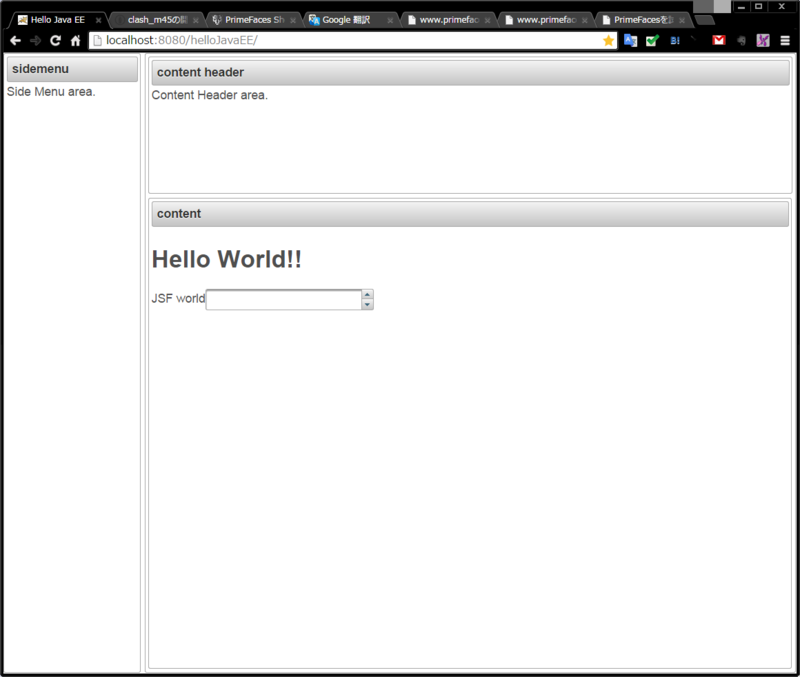Increase the JSF world spinner value
This screenshot has width=800, height=677.
tap(367, 294)
